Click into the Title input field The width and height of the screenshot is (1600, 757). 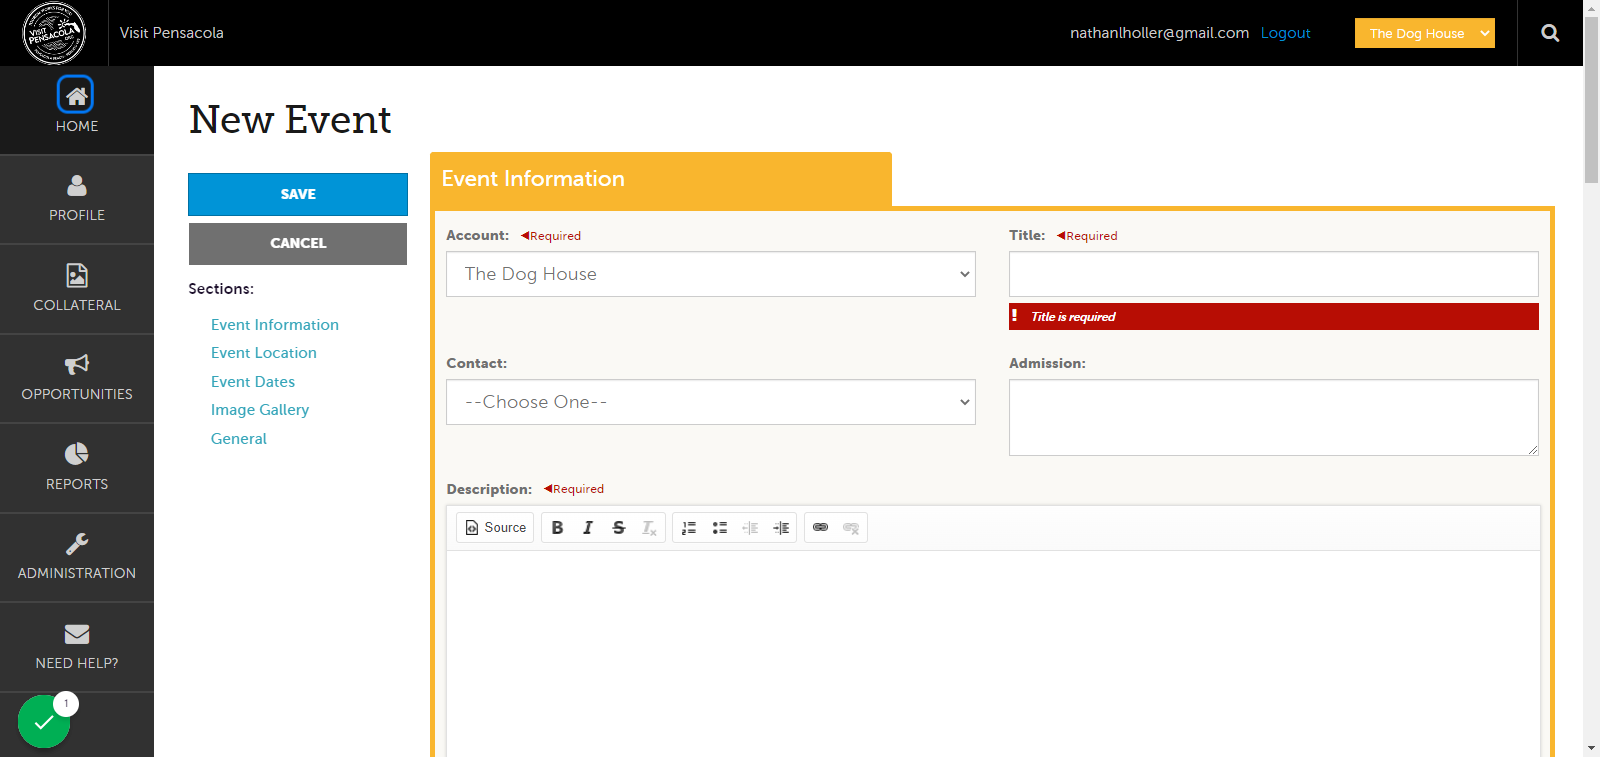(x=1274, y=274)
